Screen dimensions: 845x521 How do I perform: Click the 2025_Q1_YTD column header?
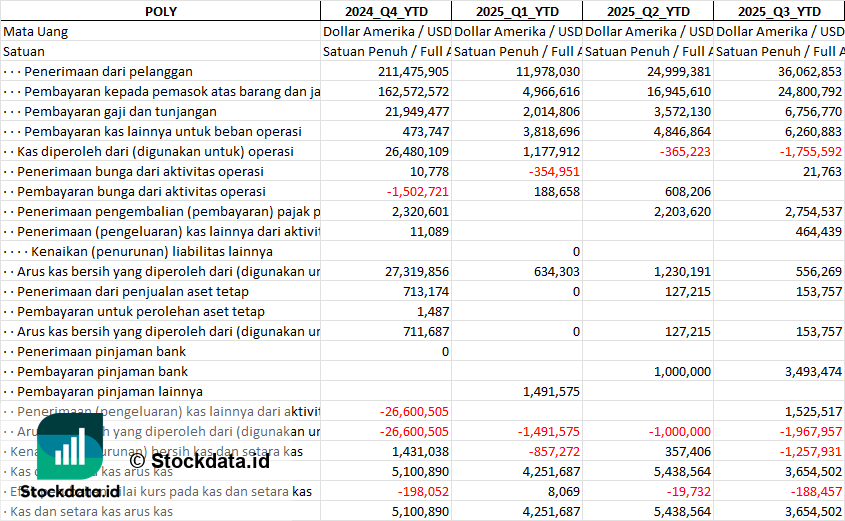(x=517, y=11)
